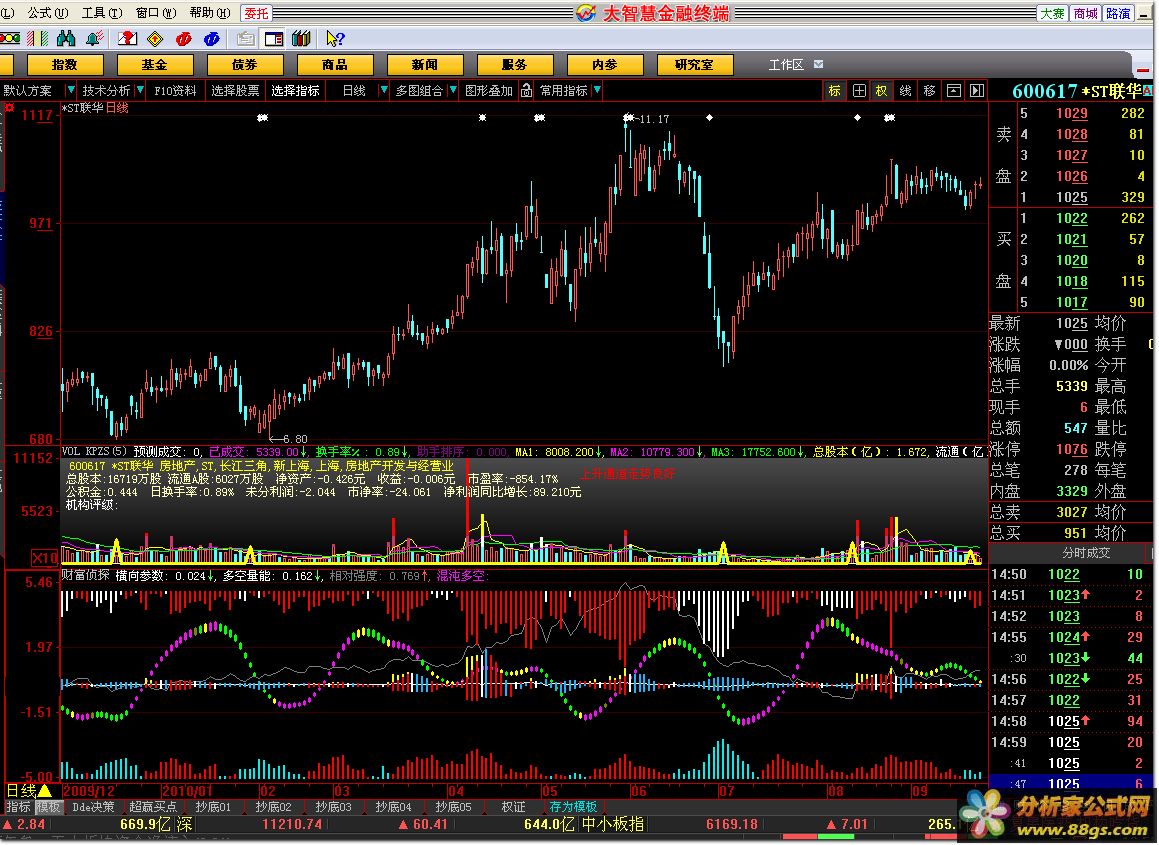The image size is (1159, 845).
Task: Click the 基金 yellow button
Action: (x=154, y=64)
